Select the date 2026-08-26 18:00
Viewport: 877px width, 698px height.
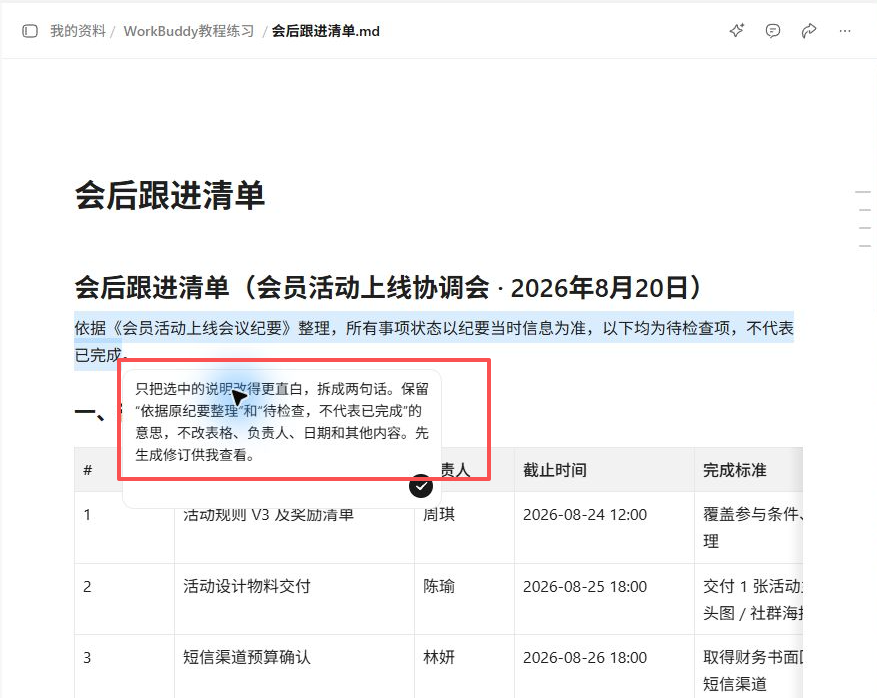click(585, 657)
